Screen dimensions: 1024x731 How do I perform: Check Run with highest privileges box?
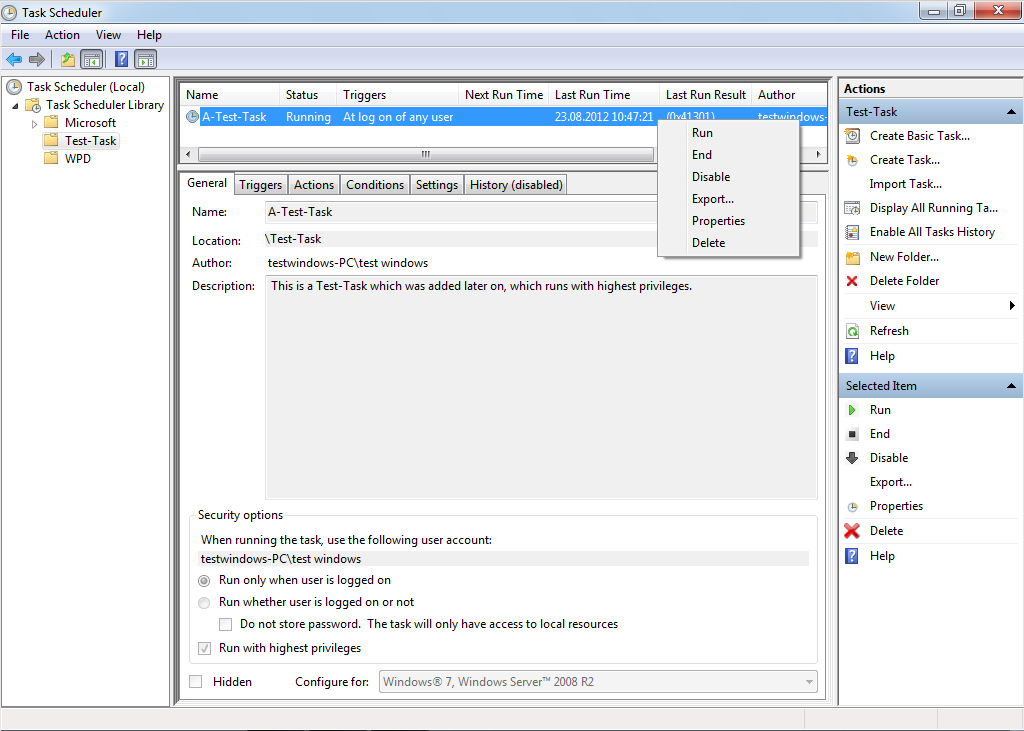pos(204,648)
